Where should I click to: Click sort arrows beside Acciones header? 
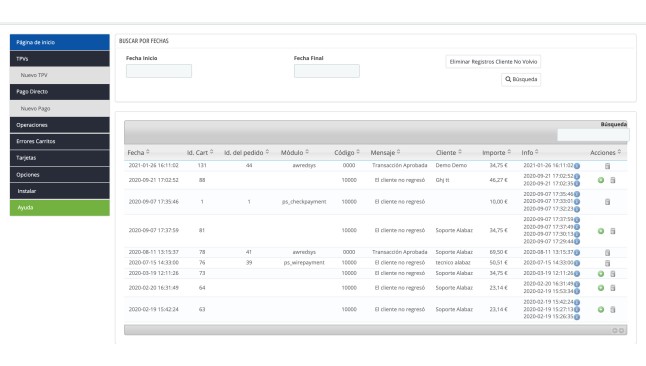point(619,152)
